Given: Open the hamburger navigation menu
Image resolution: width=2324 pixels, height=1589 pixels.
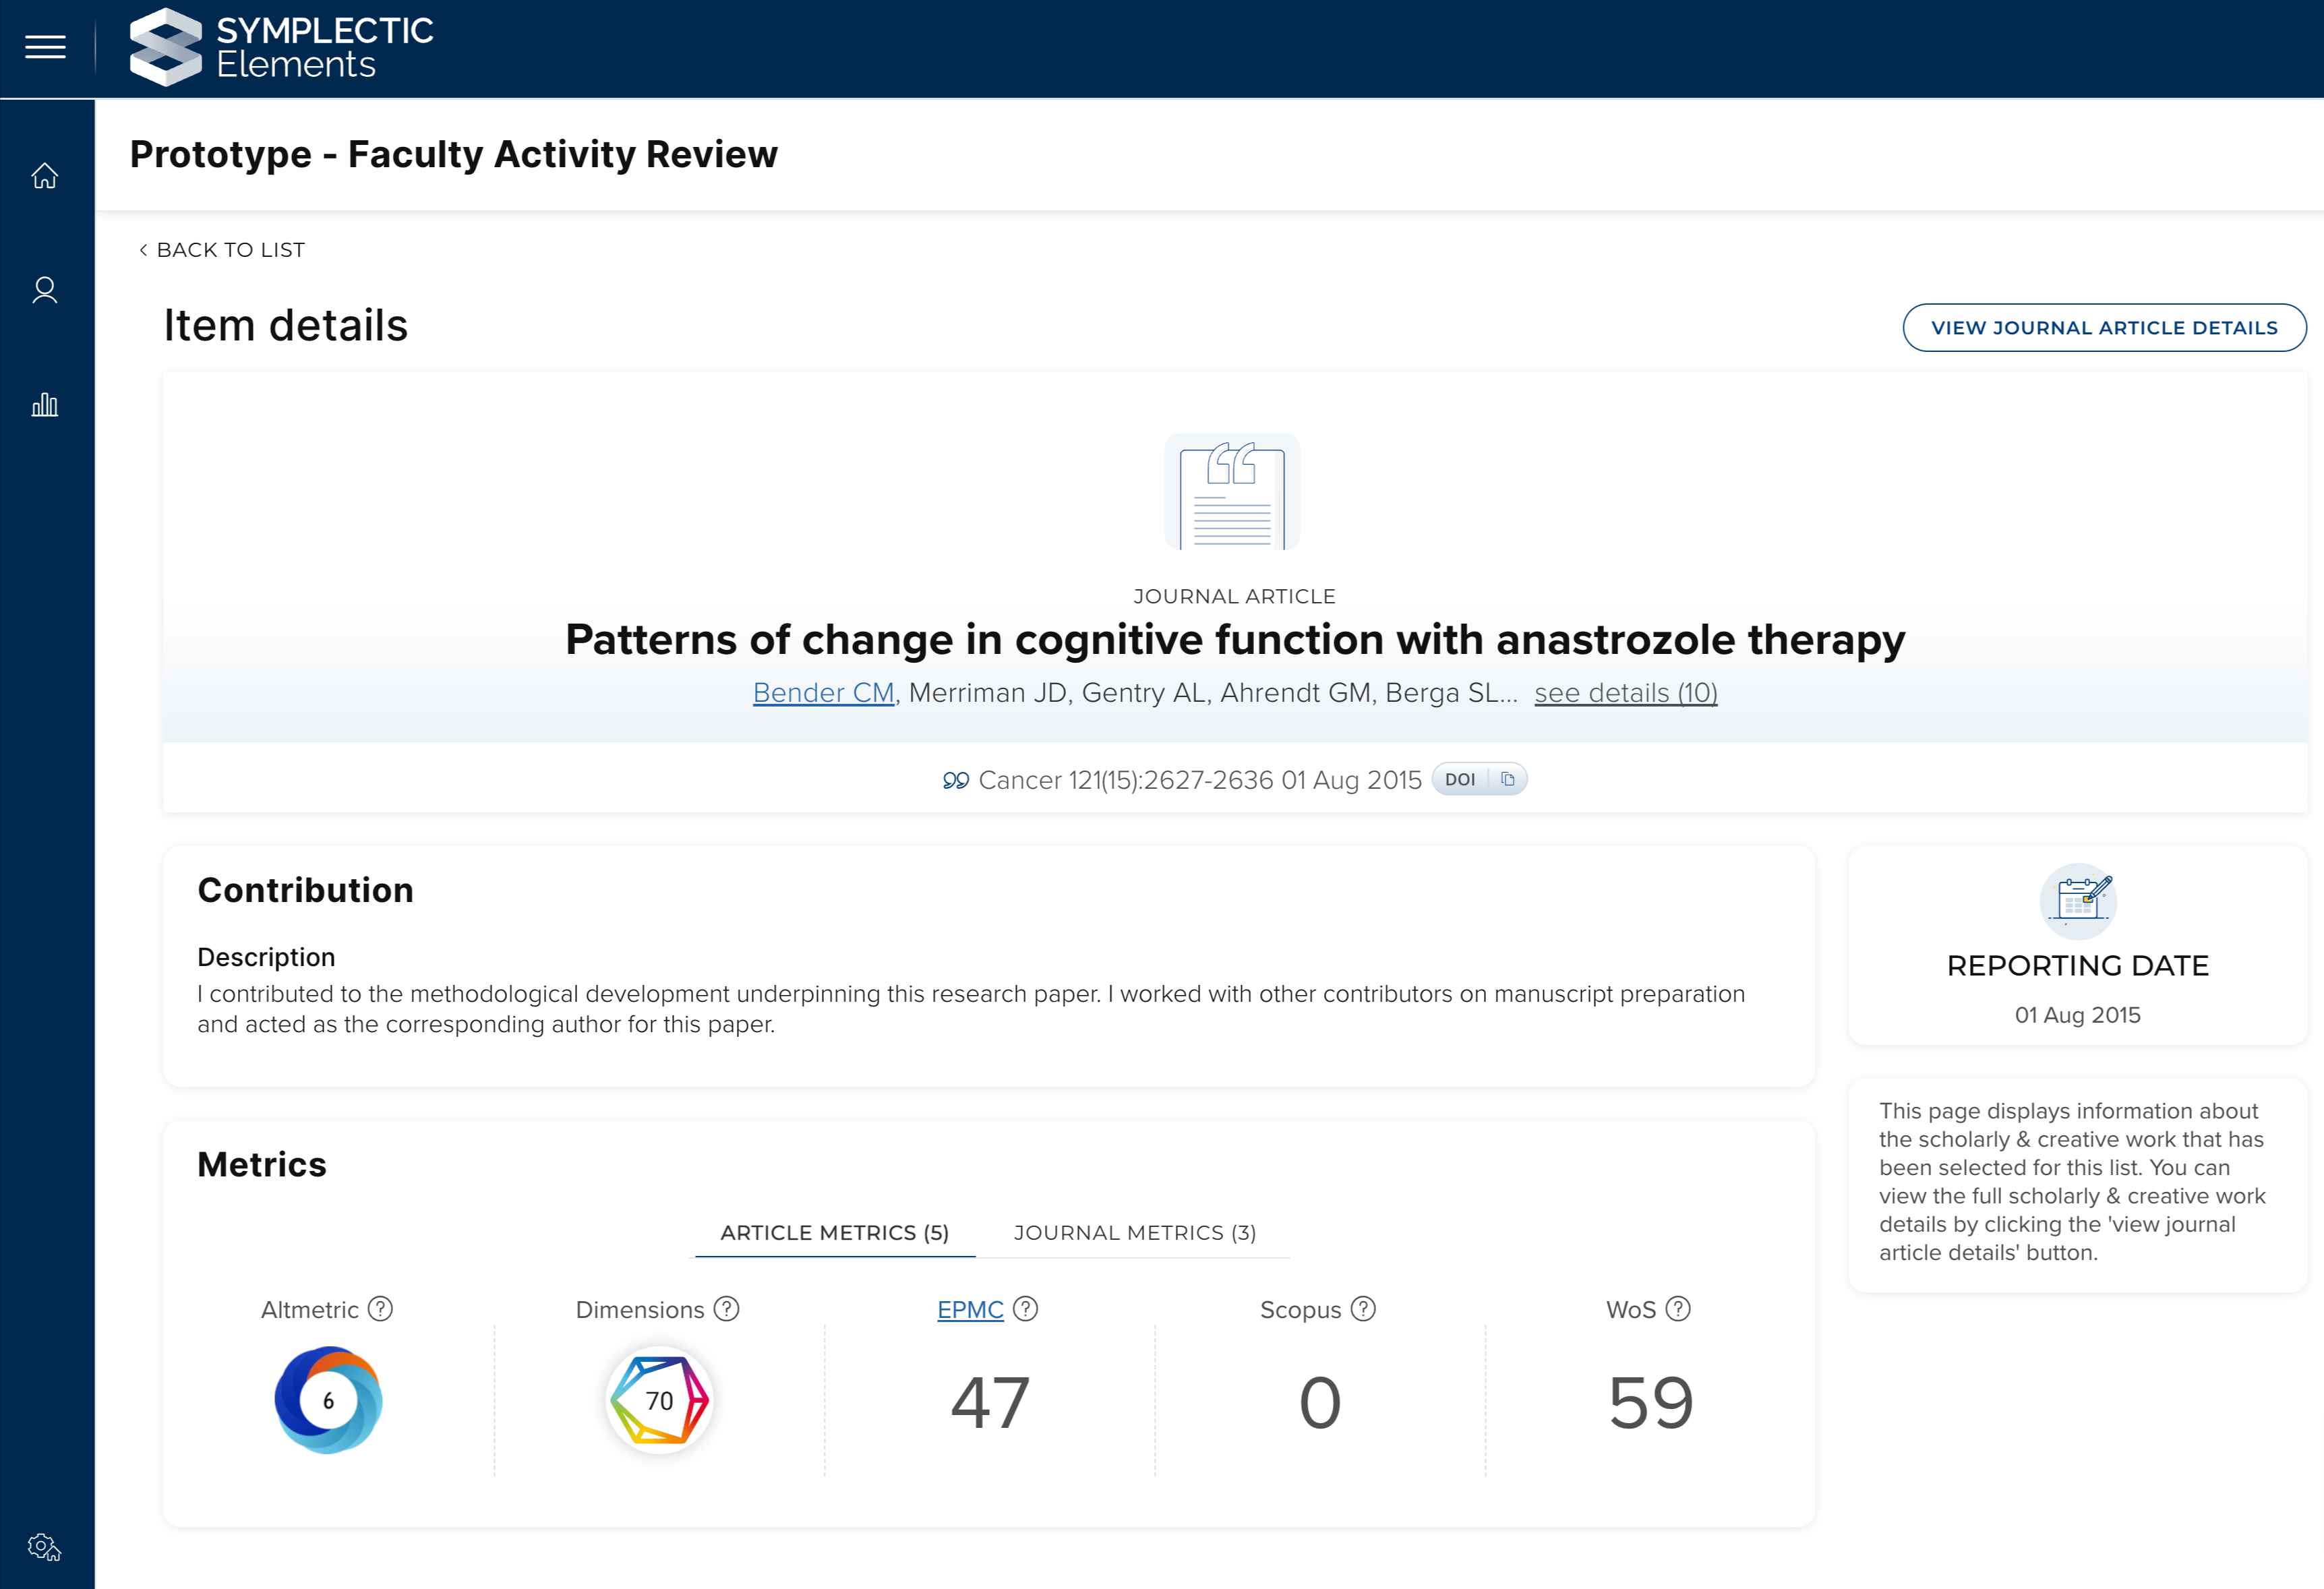Looking at the screenshot, I should [45, 47].
